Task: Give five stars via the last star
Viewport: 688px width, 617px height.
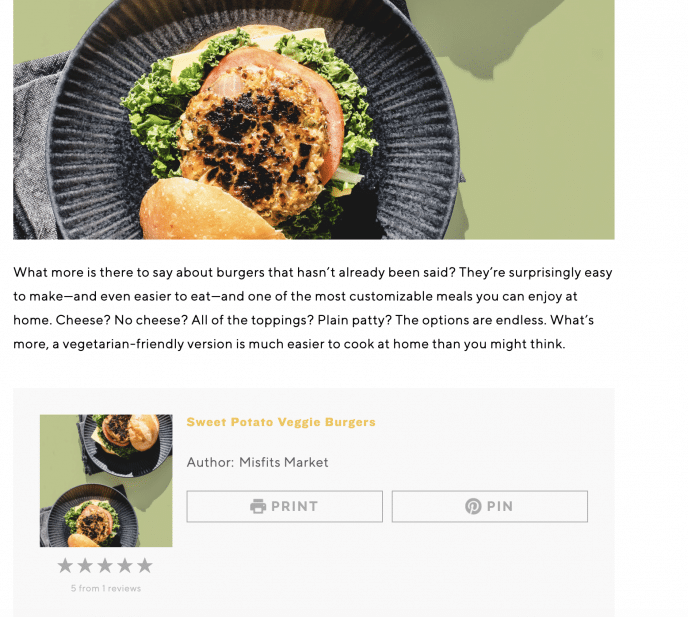Action: [145, 566]
